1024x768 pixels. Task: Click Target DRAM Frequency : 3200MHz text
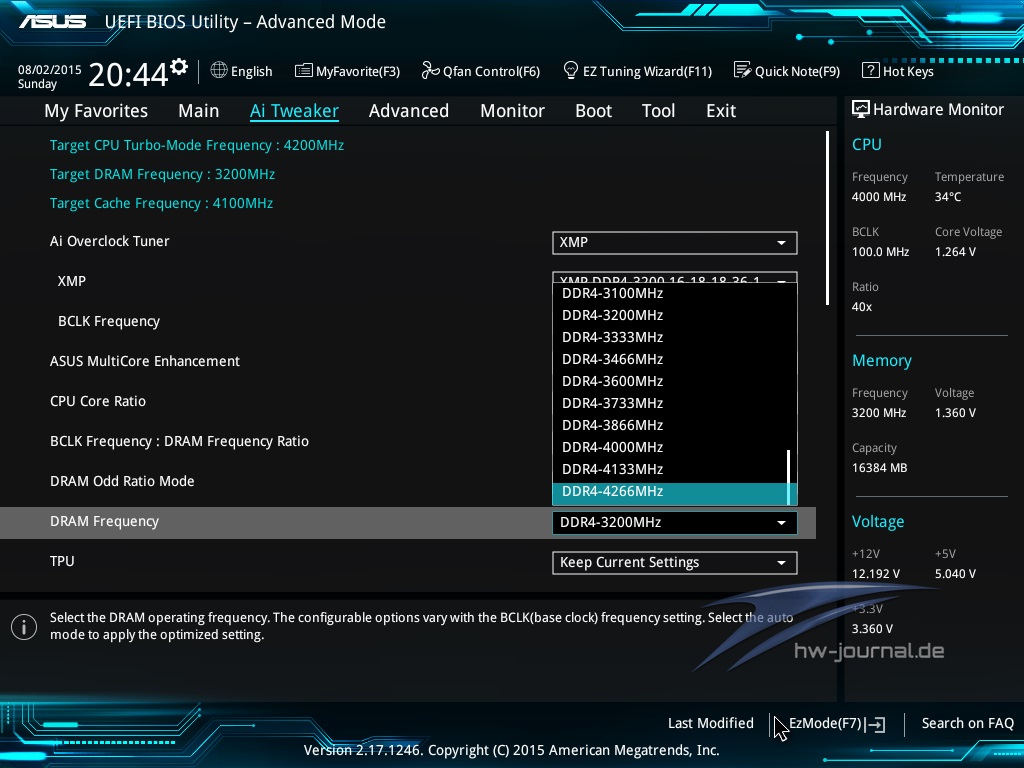pyautogui.click(x=163, y=174)
